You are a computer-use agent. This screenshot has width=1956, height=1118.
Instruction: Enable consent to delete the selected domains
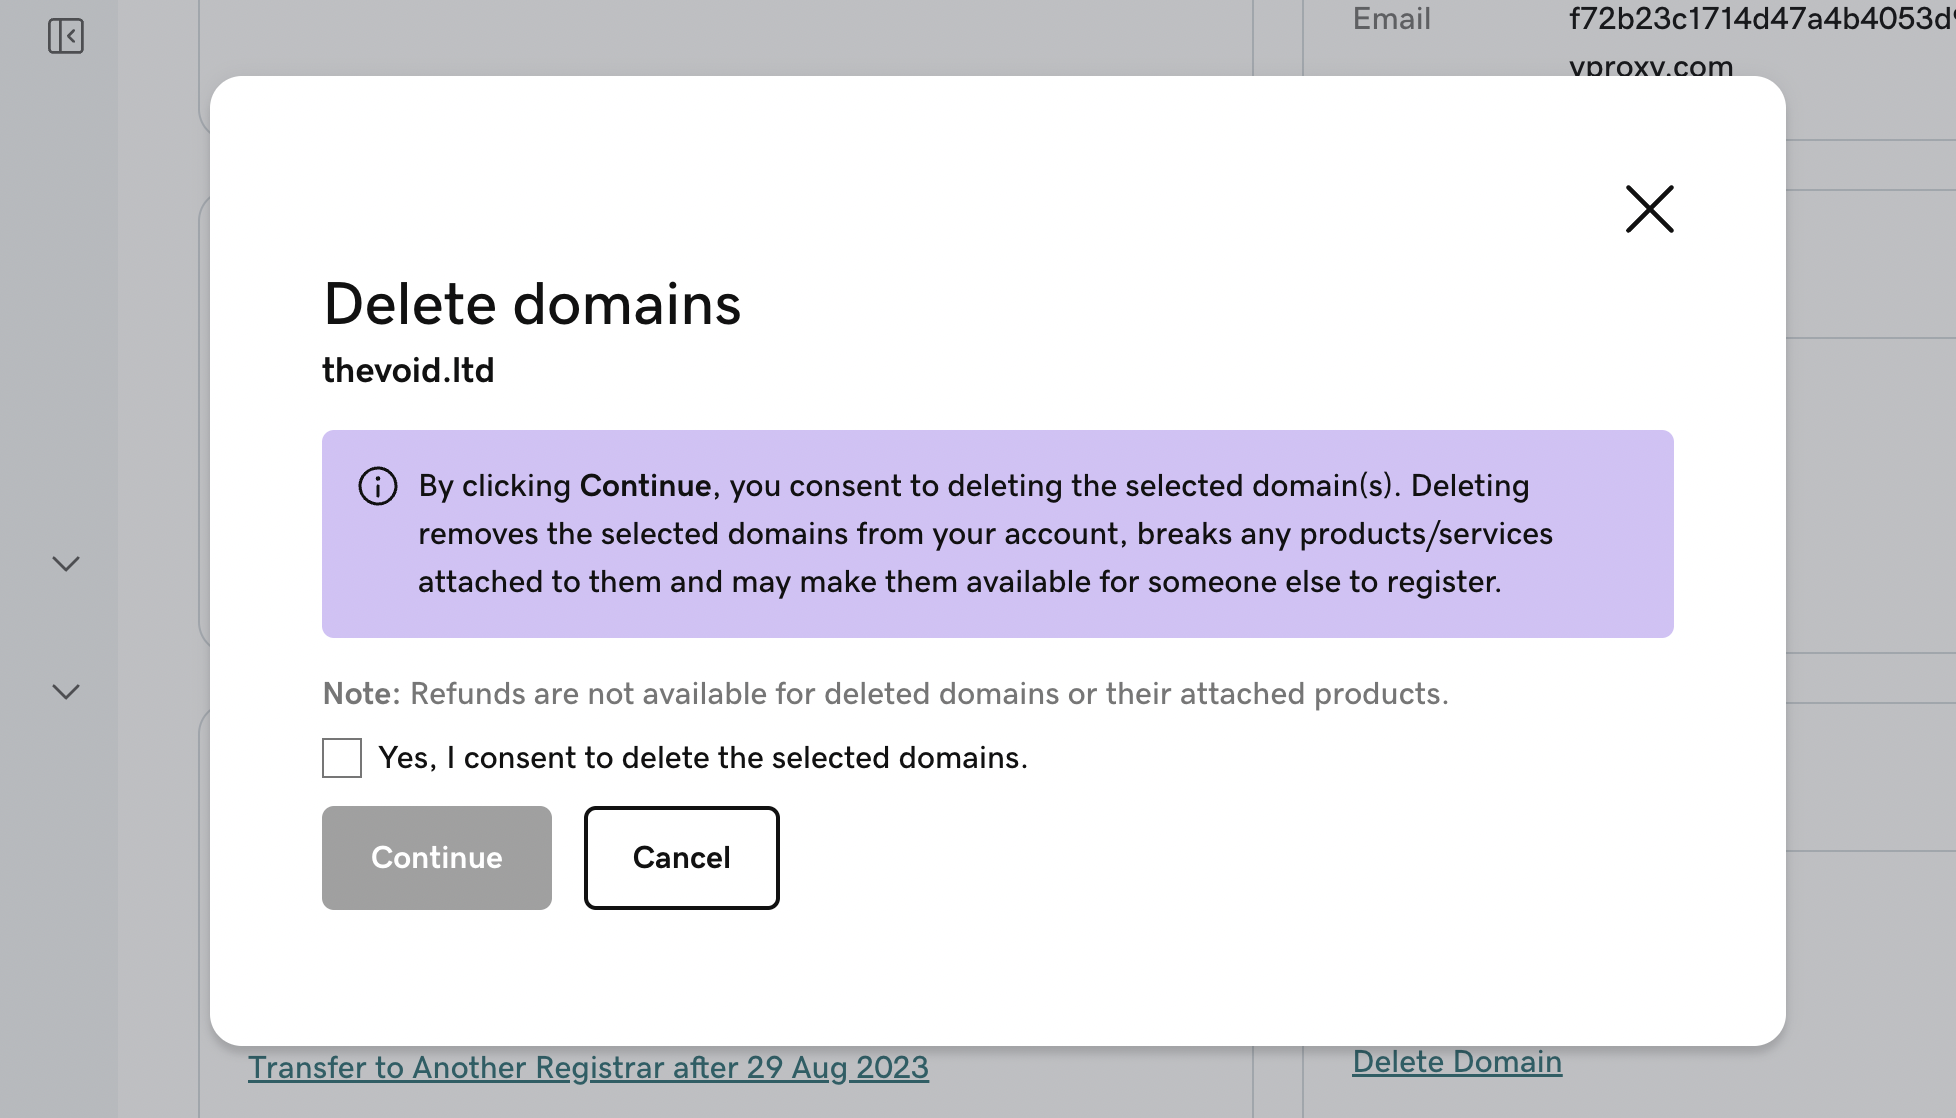click(x=341, y=758)
